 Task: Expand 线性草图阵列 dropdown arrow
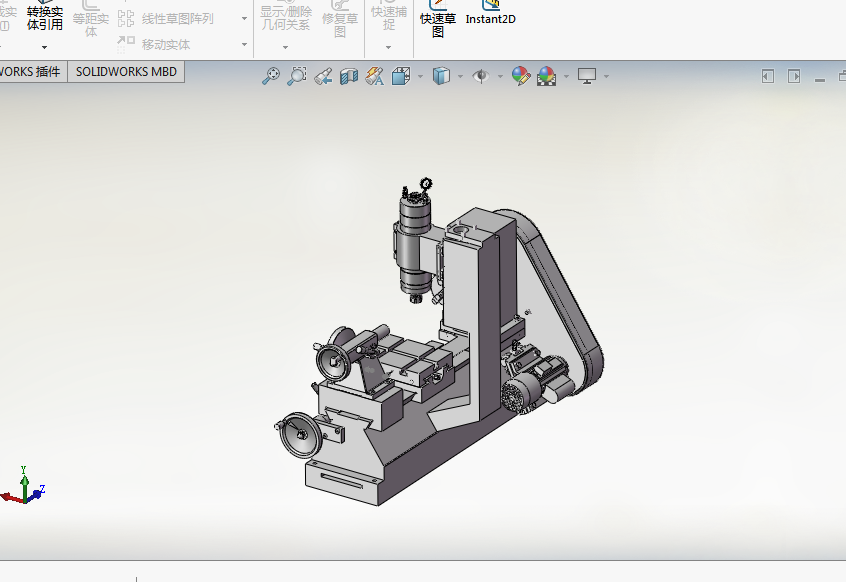[x=244, y=19]
